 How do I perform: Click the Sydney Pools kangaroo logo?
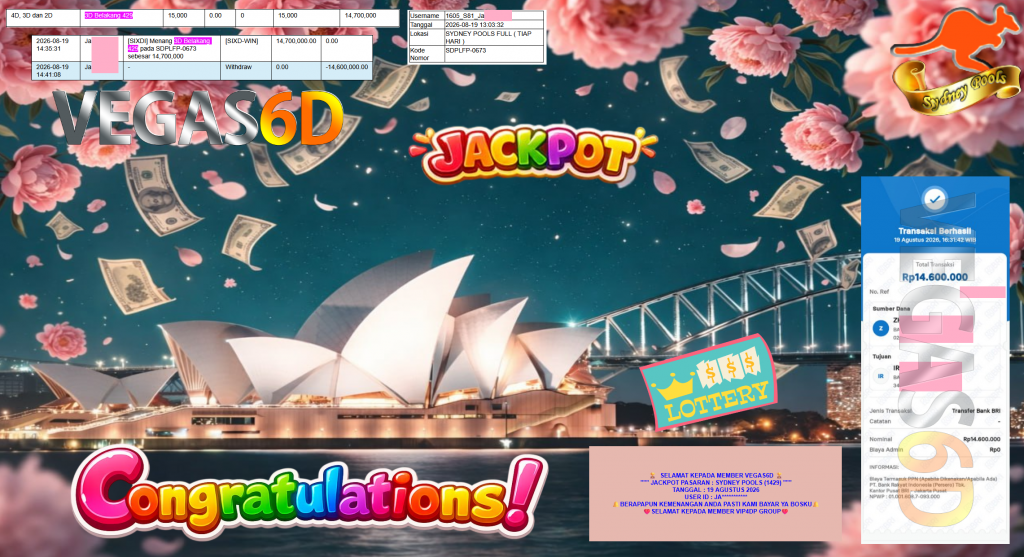pyautogui.click(x=955, y=59)
